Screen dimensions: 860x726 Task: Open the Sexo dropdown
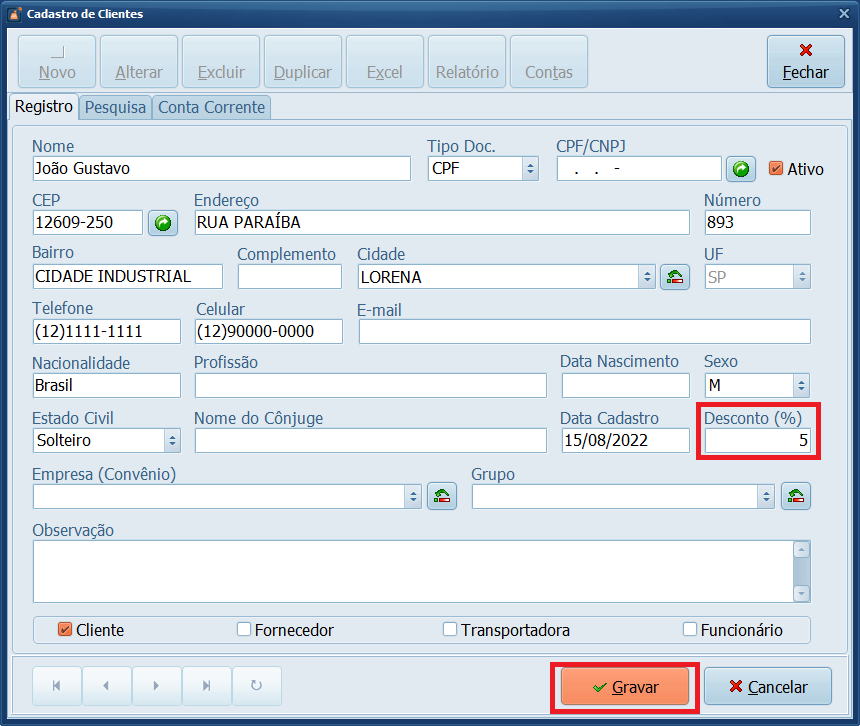[x=801, y=385]
